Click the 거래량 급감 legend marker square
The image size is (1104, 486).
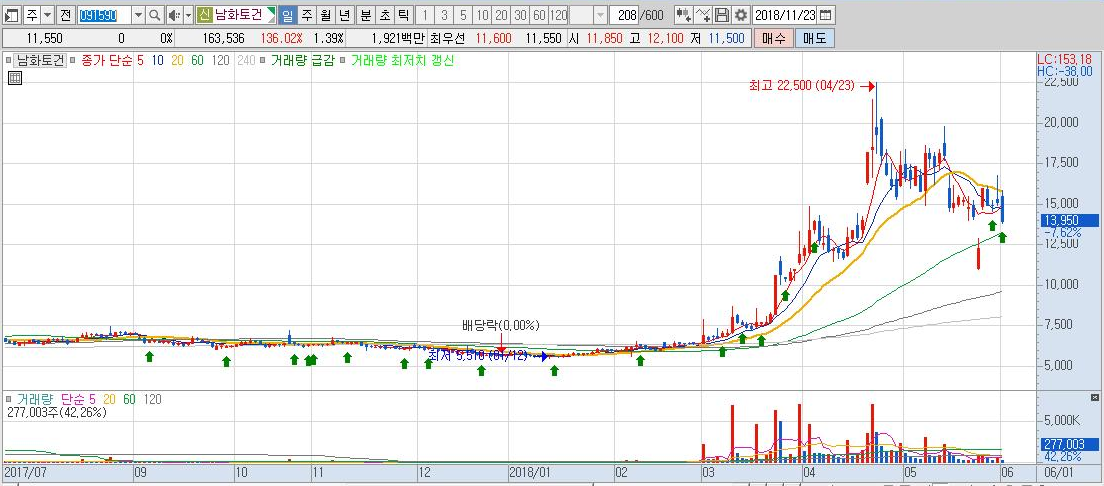[x=264, y=61]
